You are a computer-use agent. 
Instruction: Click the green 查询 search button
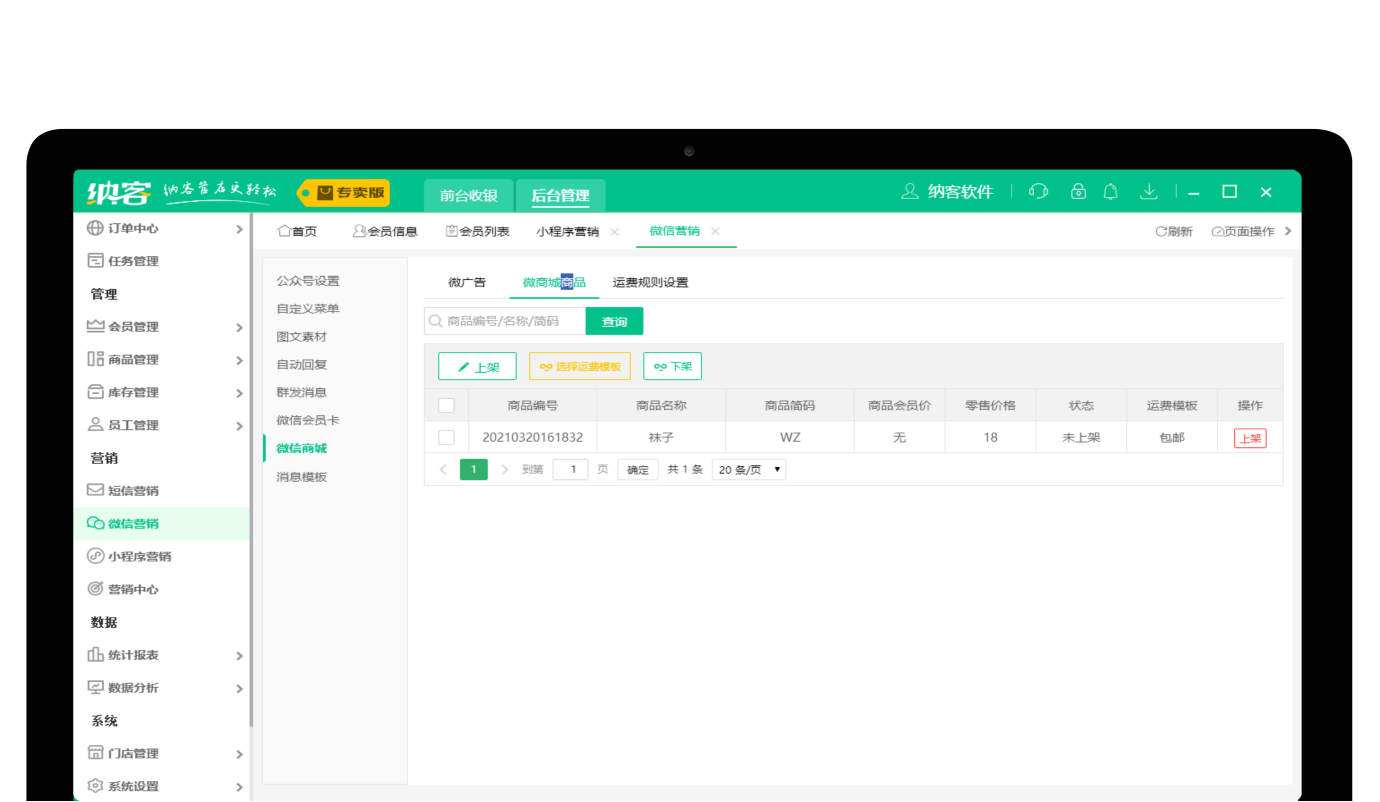click(x=614, y=321)
